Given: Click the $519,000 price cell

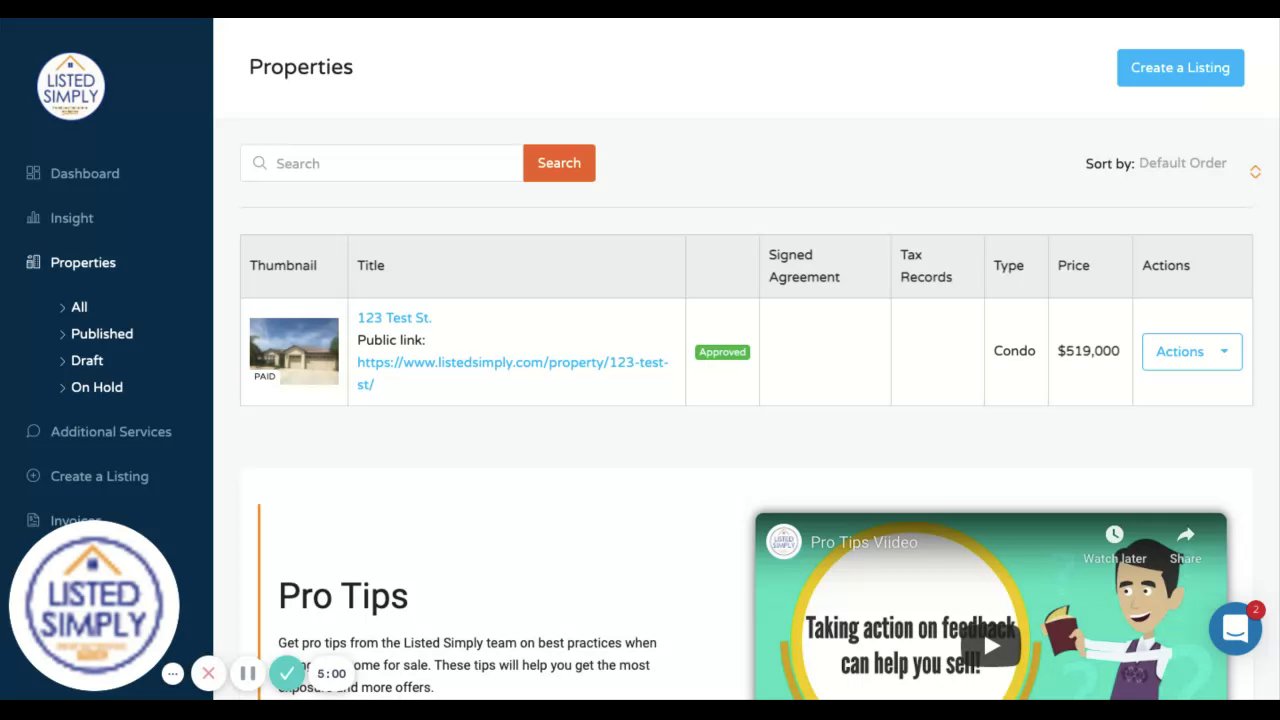Looking at the screenshot, I should [x=1088, y=351].
